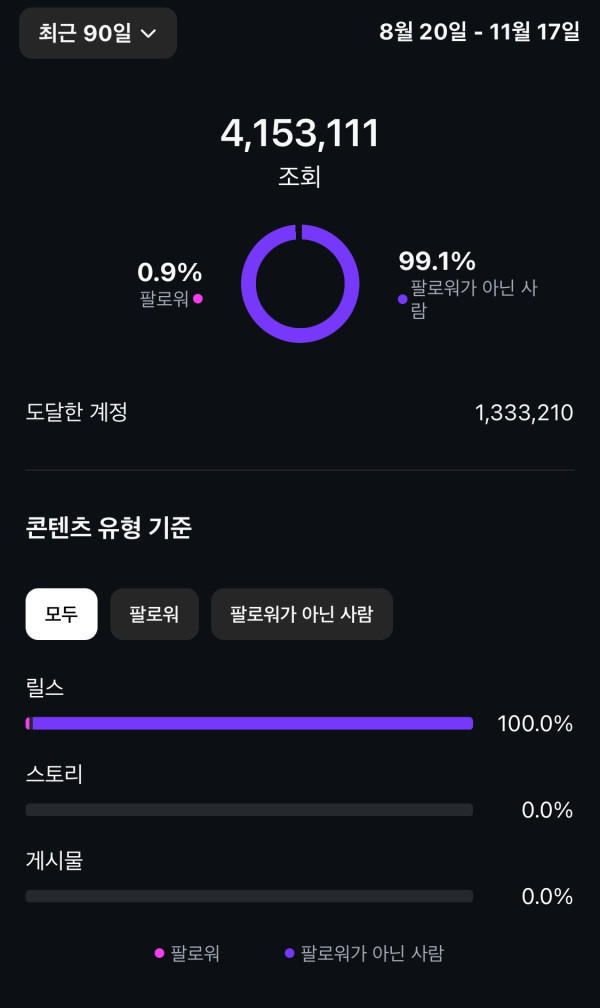This screenshot has width=600, height=1008.
Task: Click the 1,333,210 reached accounts value
Action: 524,412
